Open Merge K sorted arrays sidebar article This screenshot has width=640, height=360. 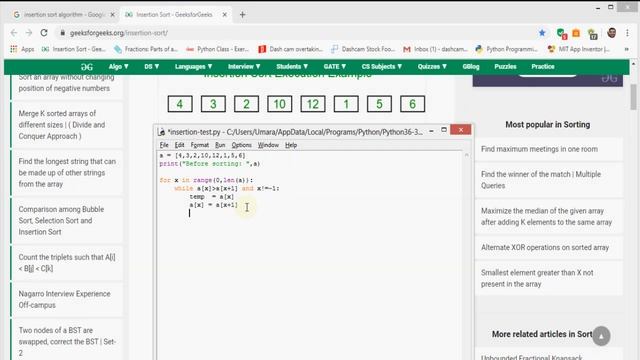click(x=62, y=124)
